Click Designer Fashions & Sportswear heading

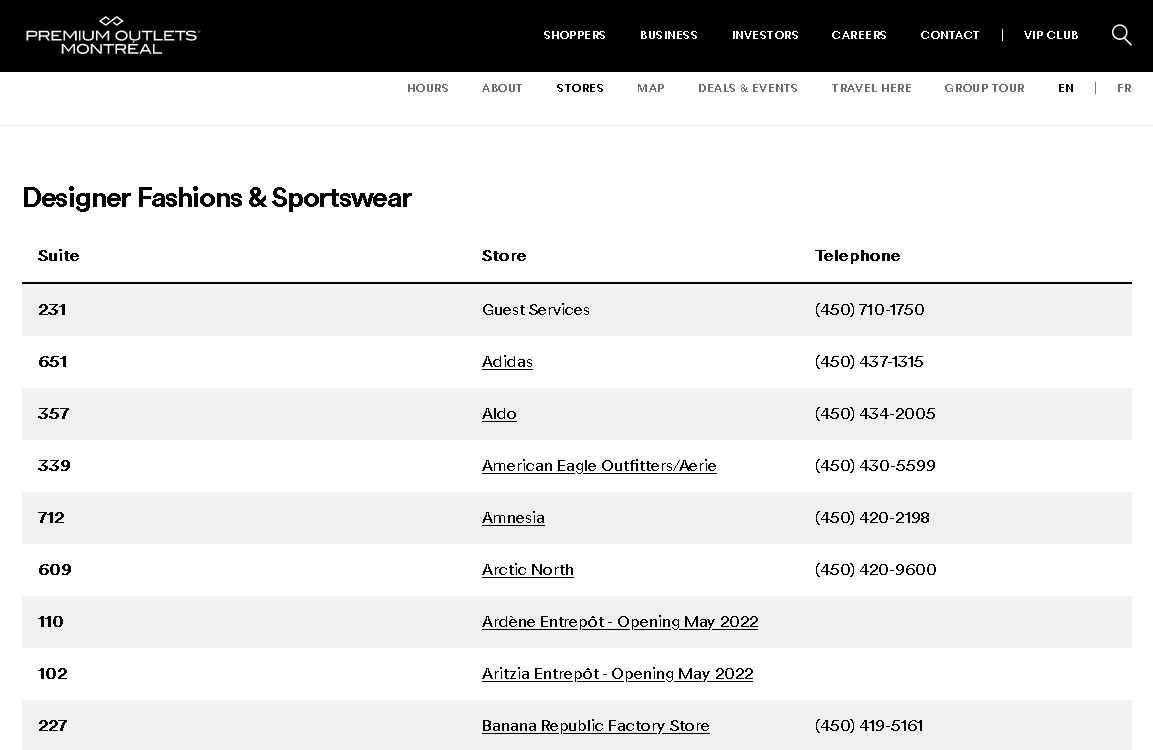pos(217,198)
